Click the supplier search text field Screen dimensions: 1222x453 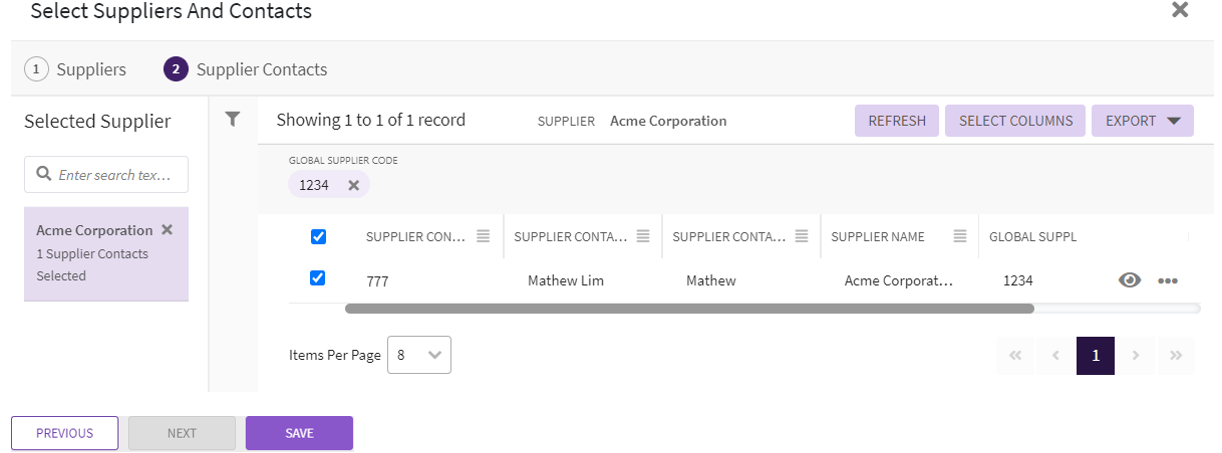tap(106, 175)
